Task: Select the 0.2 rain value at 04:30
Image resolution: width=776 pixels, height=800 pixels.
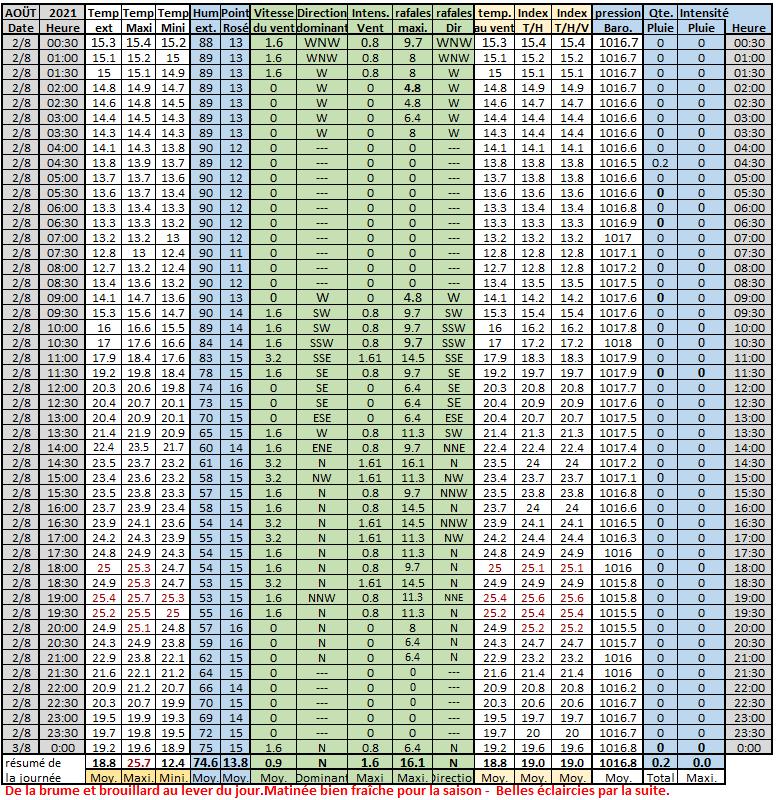Action: pyautogui.click(x=660, y=162)
